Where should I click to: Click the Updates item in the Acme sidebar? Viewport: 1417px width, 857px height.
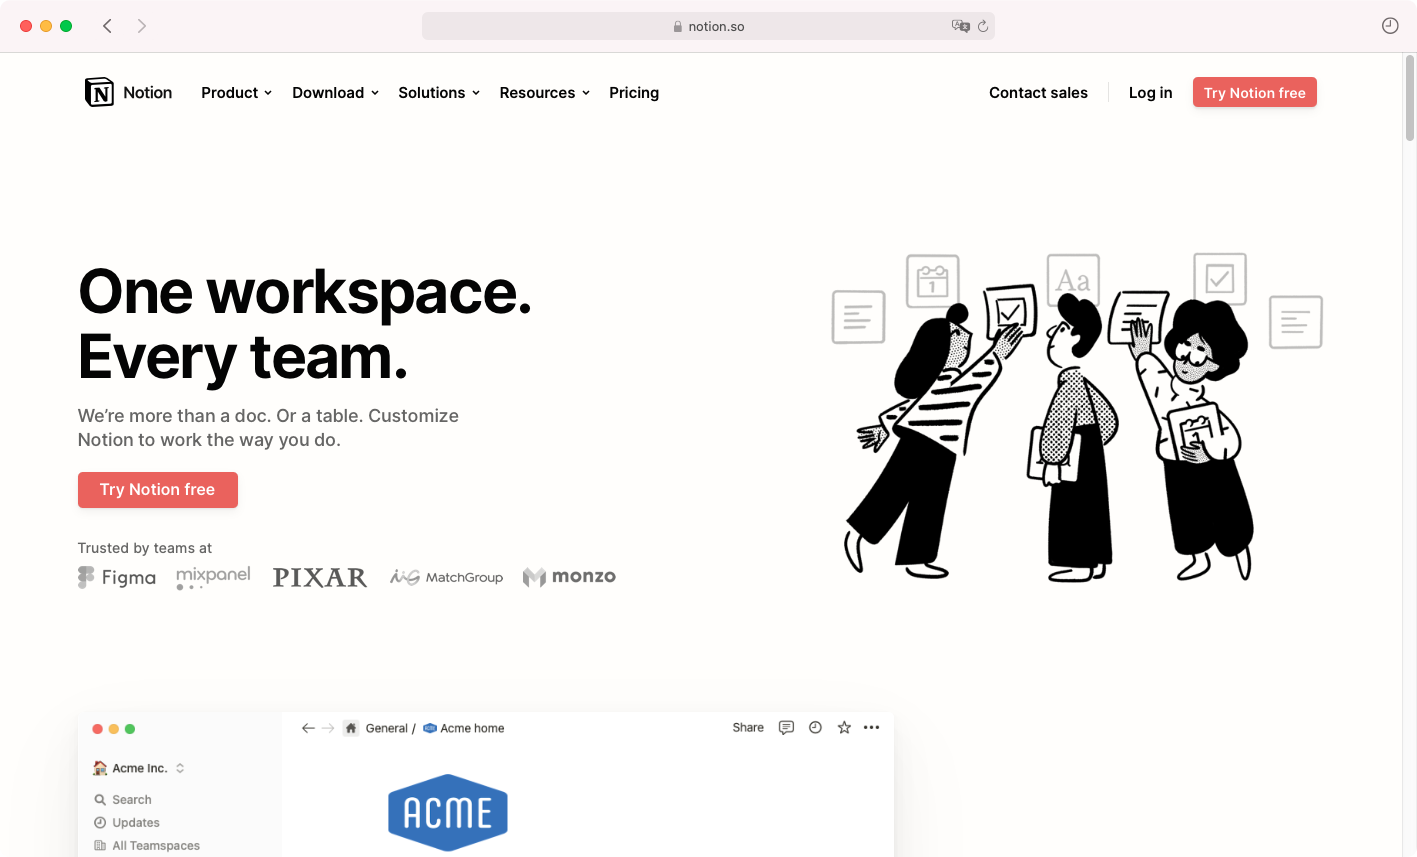coord(126,823)
